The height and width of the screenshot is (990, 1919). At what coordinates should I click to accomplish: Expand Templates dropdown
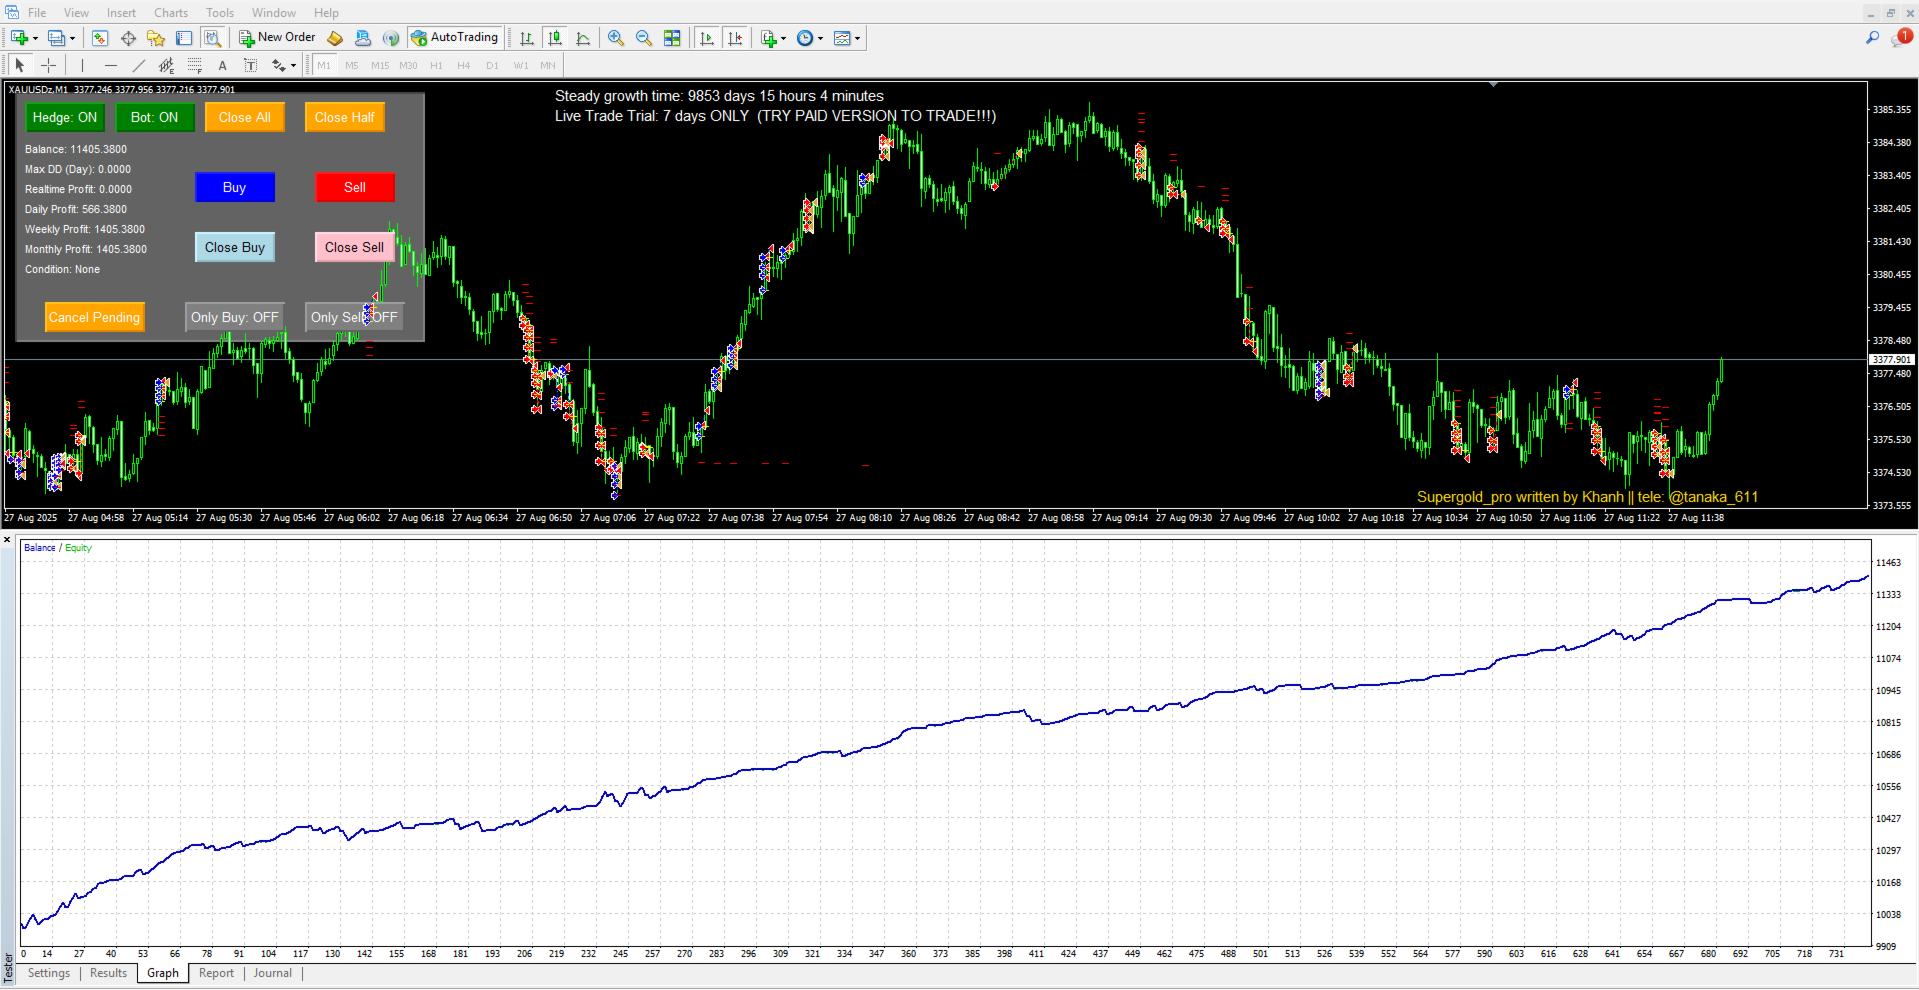pyautogui.click(x=857, y=39)
